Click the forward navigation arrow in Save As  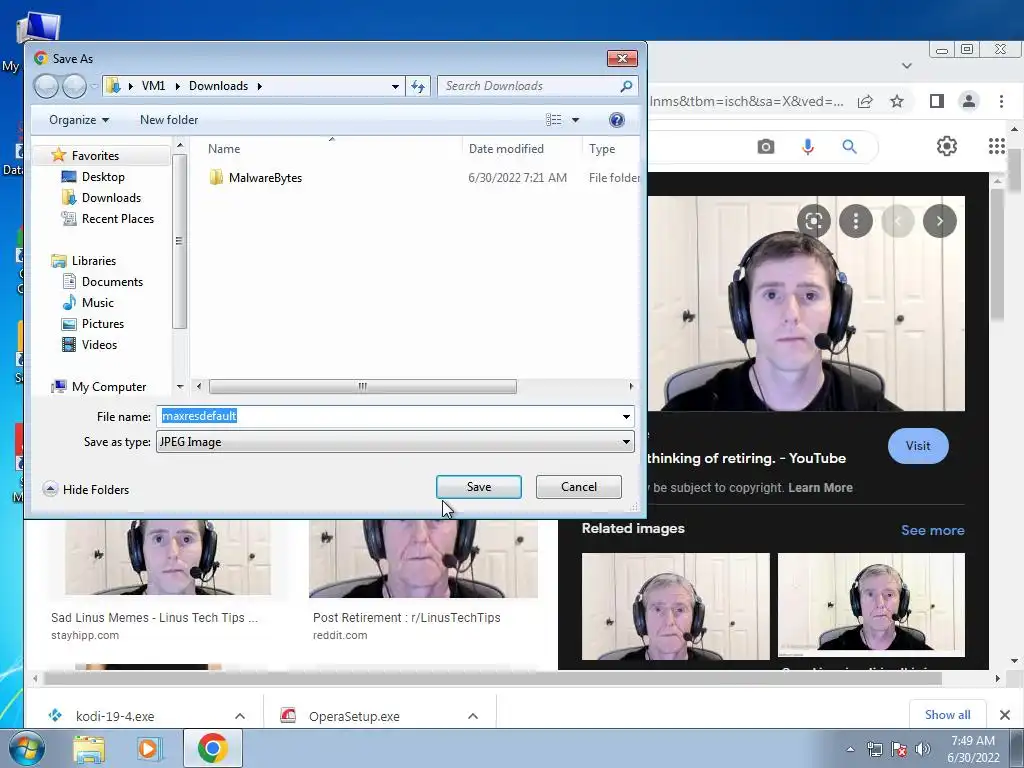click(74, 86)
